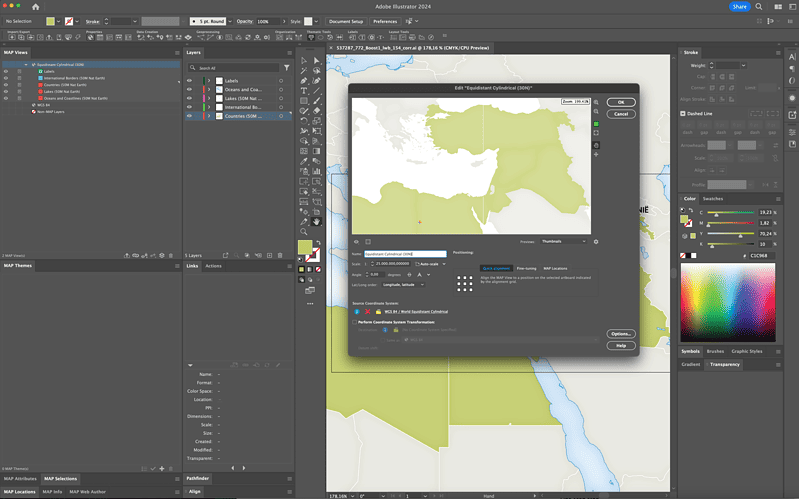This screenshot has width=799, height=499.
Task: Hide the Lakes (50M Nat... layer
Action: (189, 98)
